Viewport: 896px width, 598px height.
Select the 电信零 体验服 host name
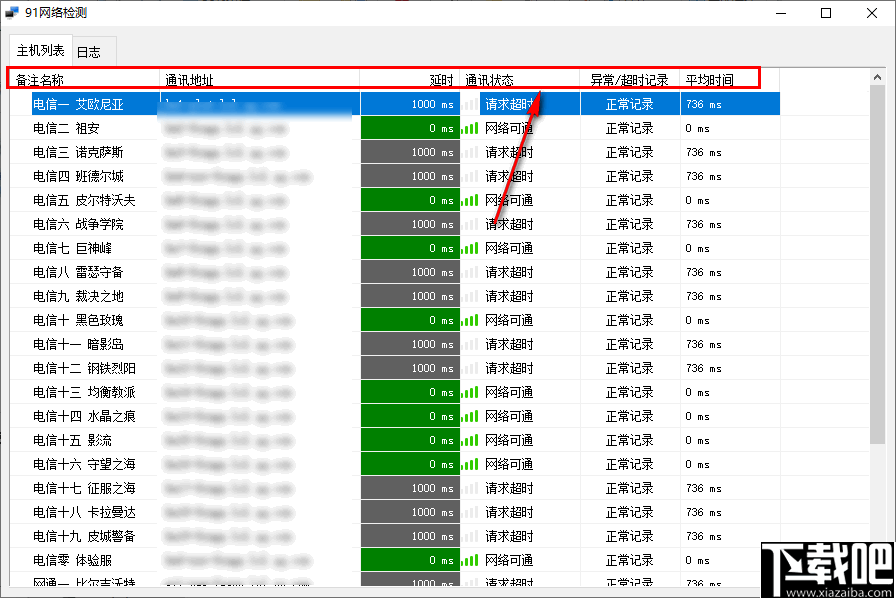(72, 560)
